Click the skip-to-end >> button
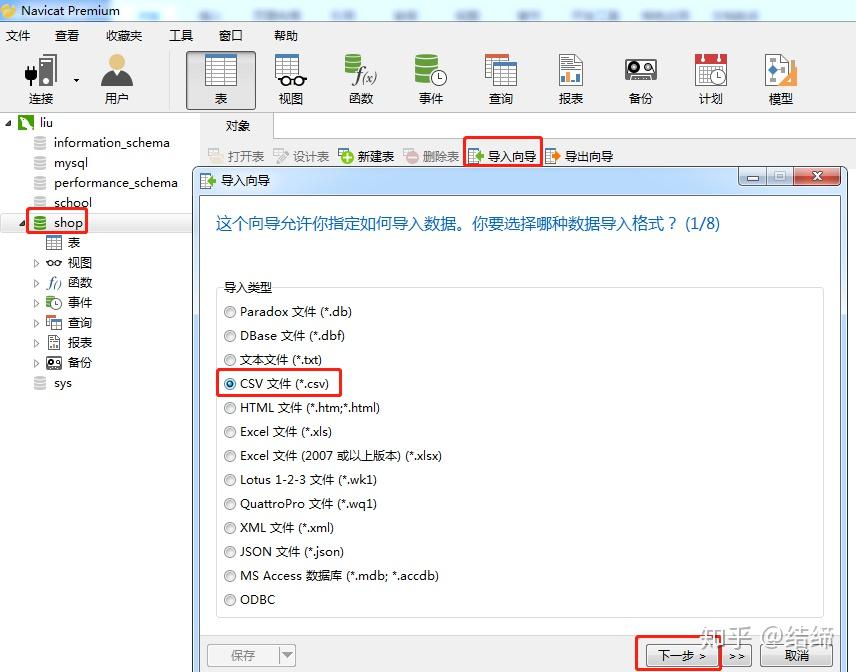The height and width of the screenshot is (672, 856). (x=736, y=656)
